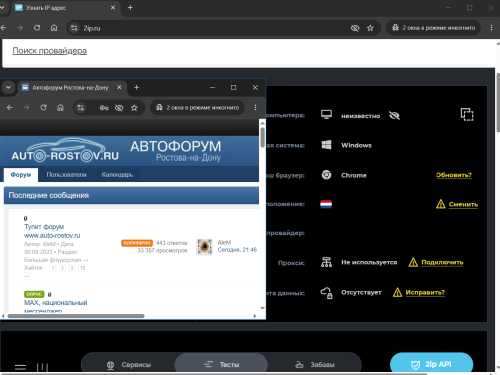Click the hidden-eye icon next to 'неизвестно'
The image size is (500, 375).
point(394,116)
